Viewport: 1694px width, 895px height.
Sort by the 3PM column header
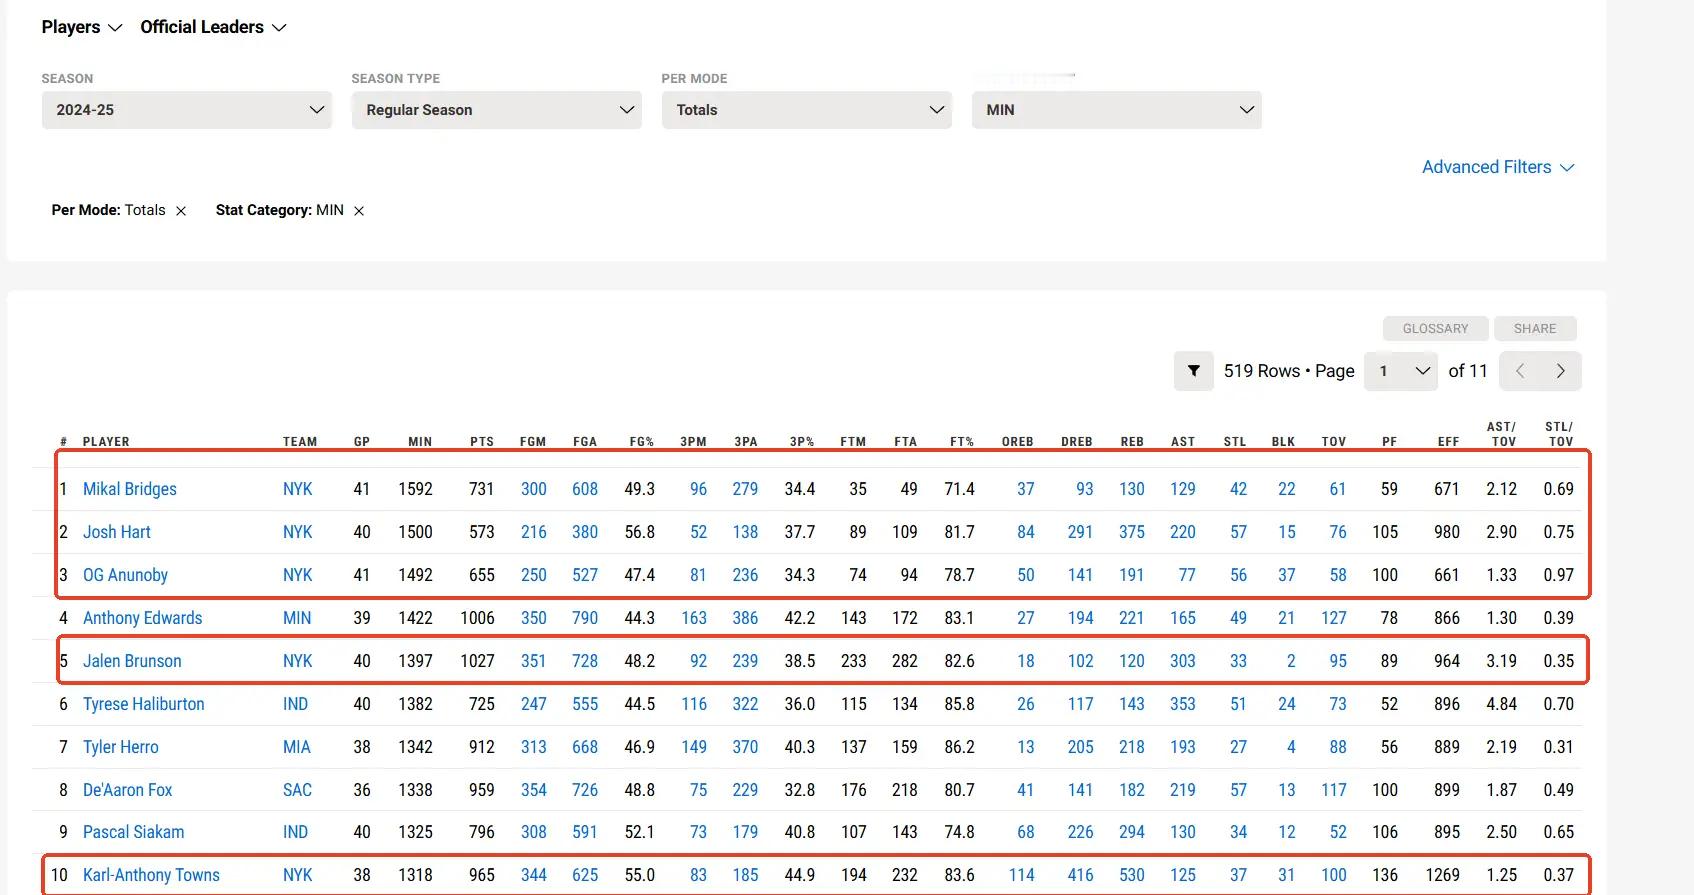click(694, 442)
